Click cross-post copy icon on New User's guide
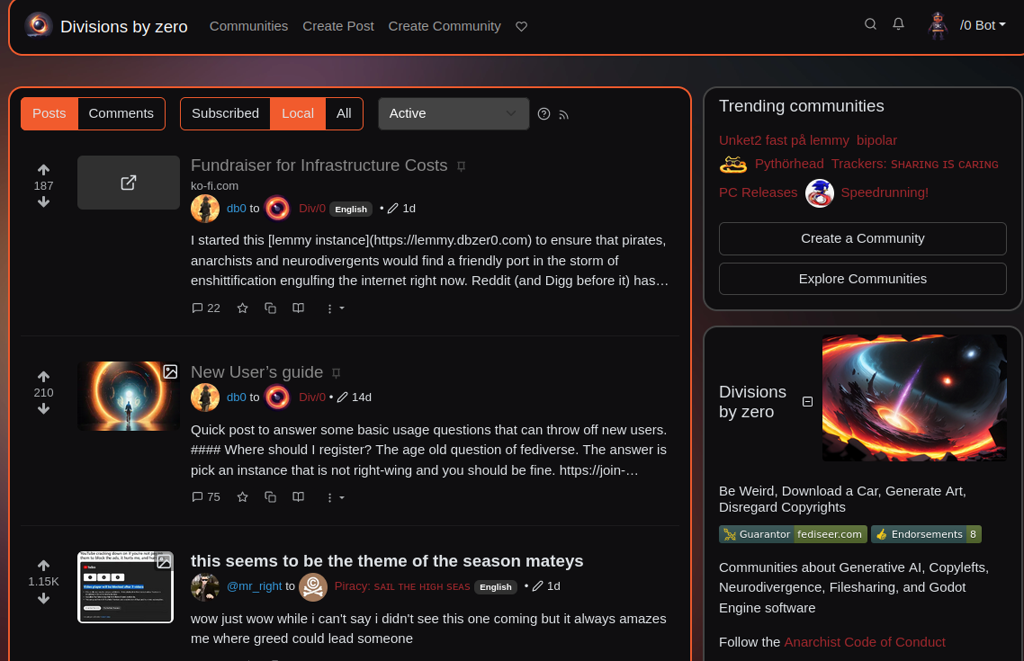This screenshot has width=1024, height=661. tap(270, 497)
